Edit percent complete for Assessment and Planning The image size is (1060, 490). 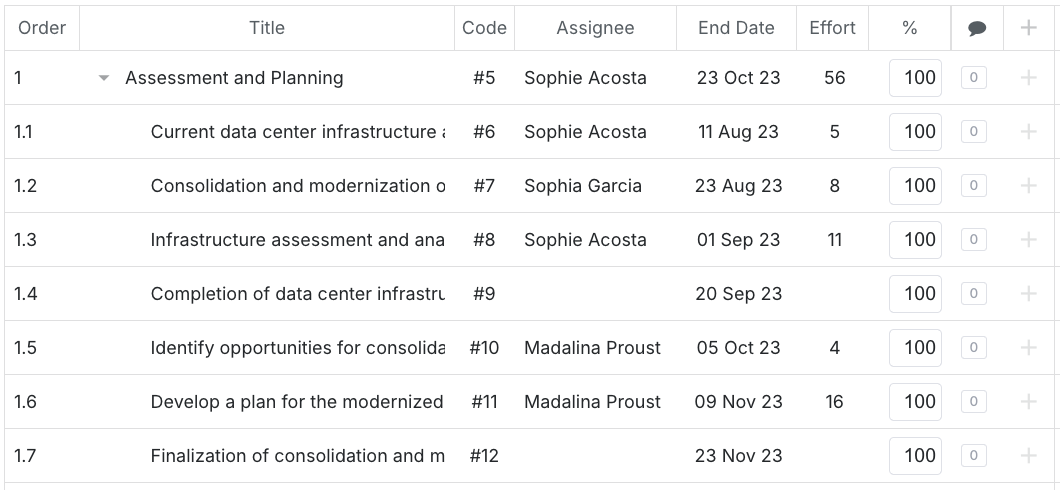[x=915, y=78]
